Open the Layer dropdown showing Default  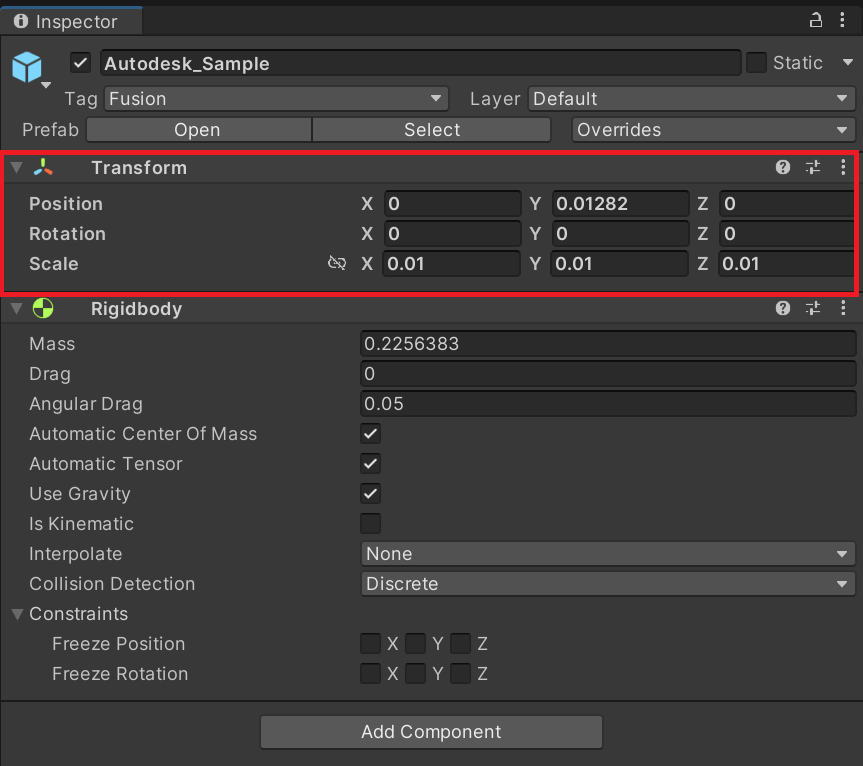point(692,99)
